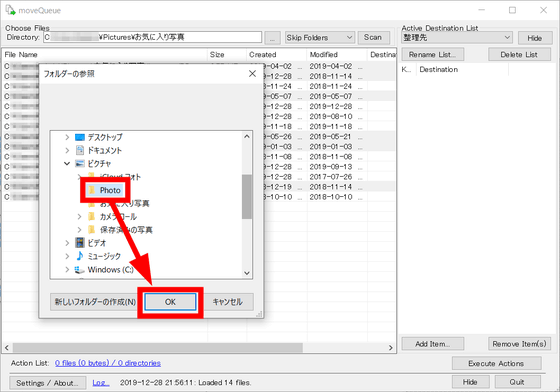Expand the ビデオ tree node
This screenshot has height=392, width=560.
pyautogui.click(x=67, y=243)
